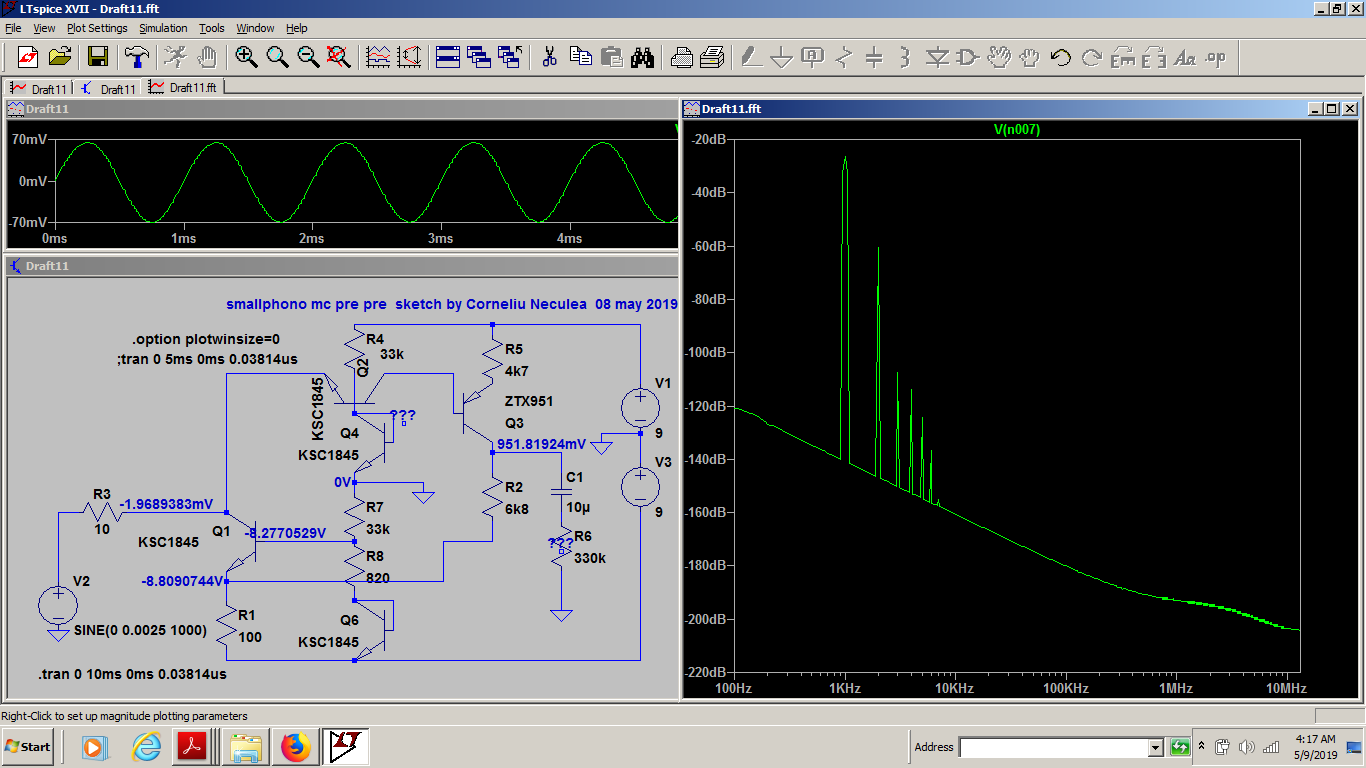Open Internet Explorer from the taskbar
This screenshot has width=1366, height=768.
pyautogui.click(x=146, y=747)
